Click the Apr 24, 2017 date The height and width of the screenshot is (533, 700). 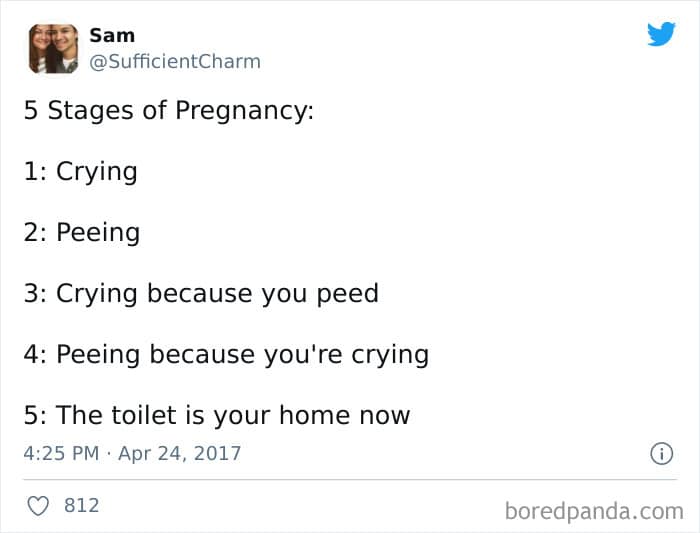point(179,454)
